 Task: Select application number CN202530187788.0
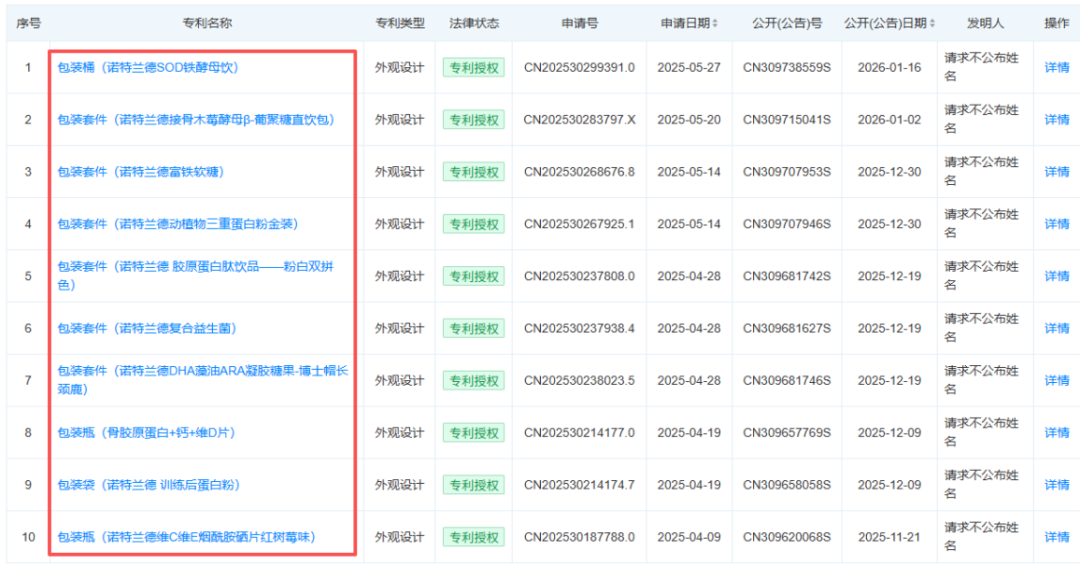click(x=579, y=537)
